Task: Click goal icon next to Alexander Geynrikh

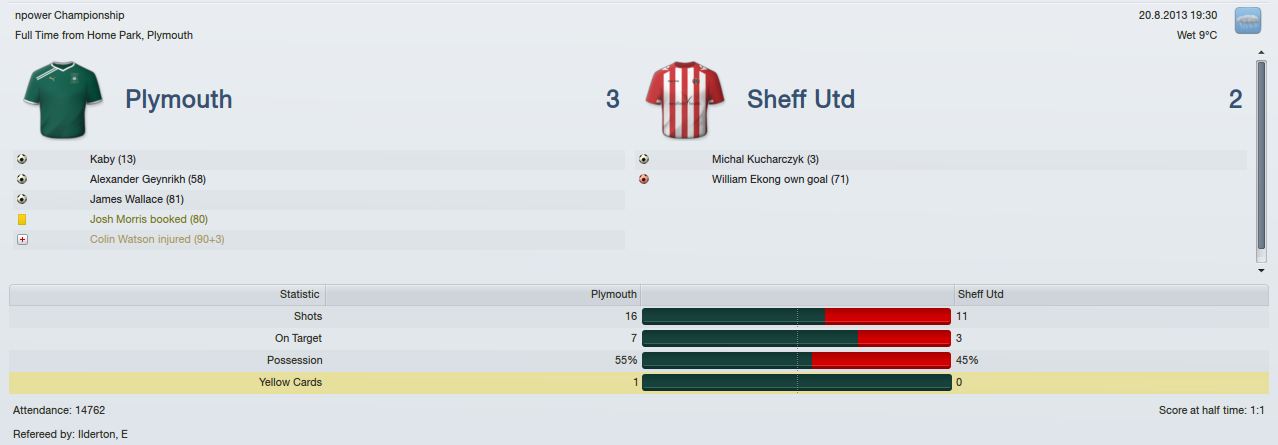Action: [22, 179]
